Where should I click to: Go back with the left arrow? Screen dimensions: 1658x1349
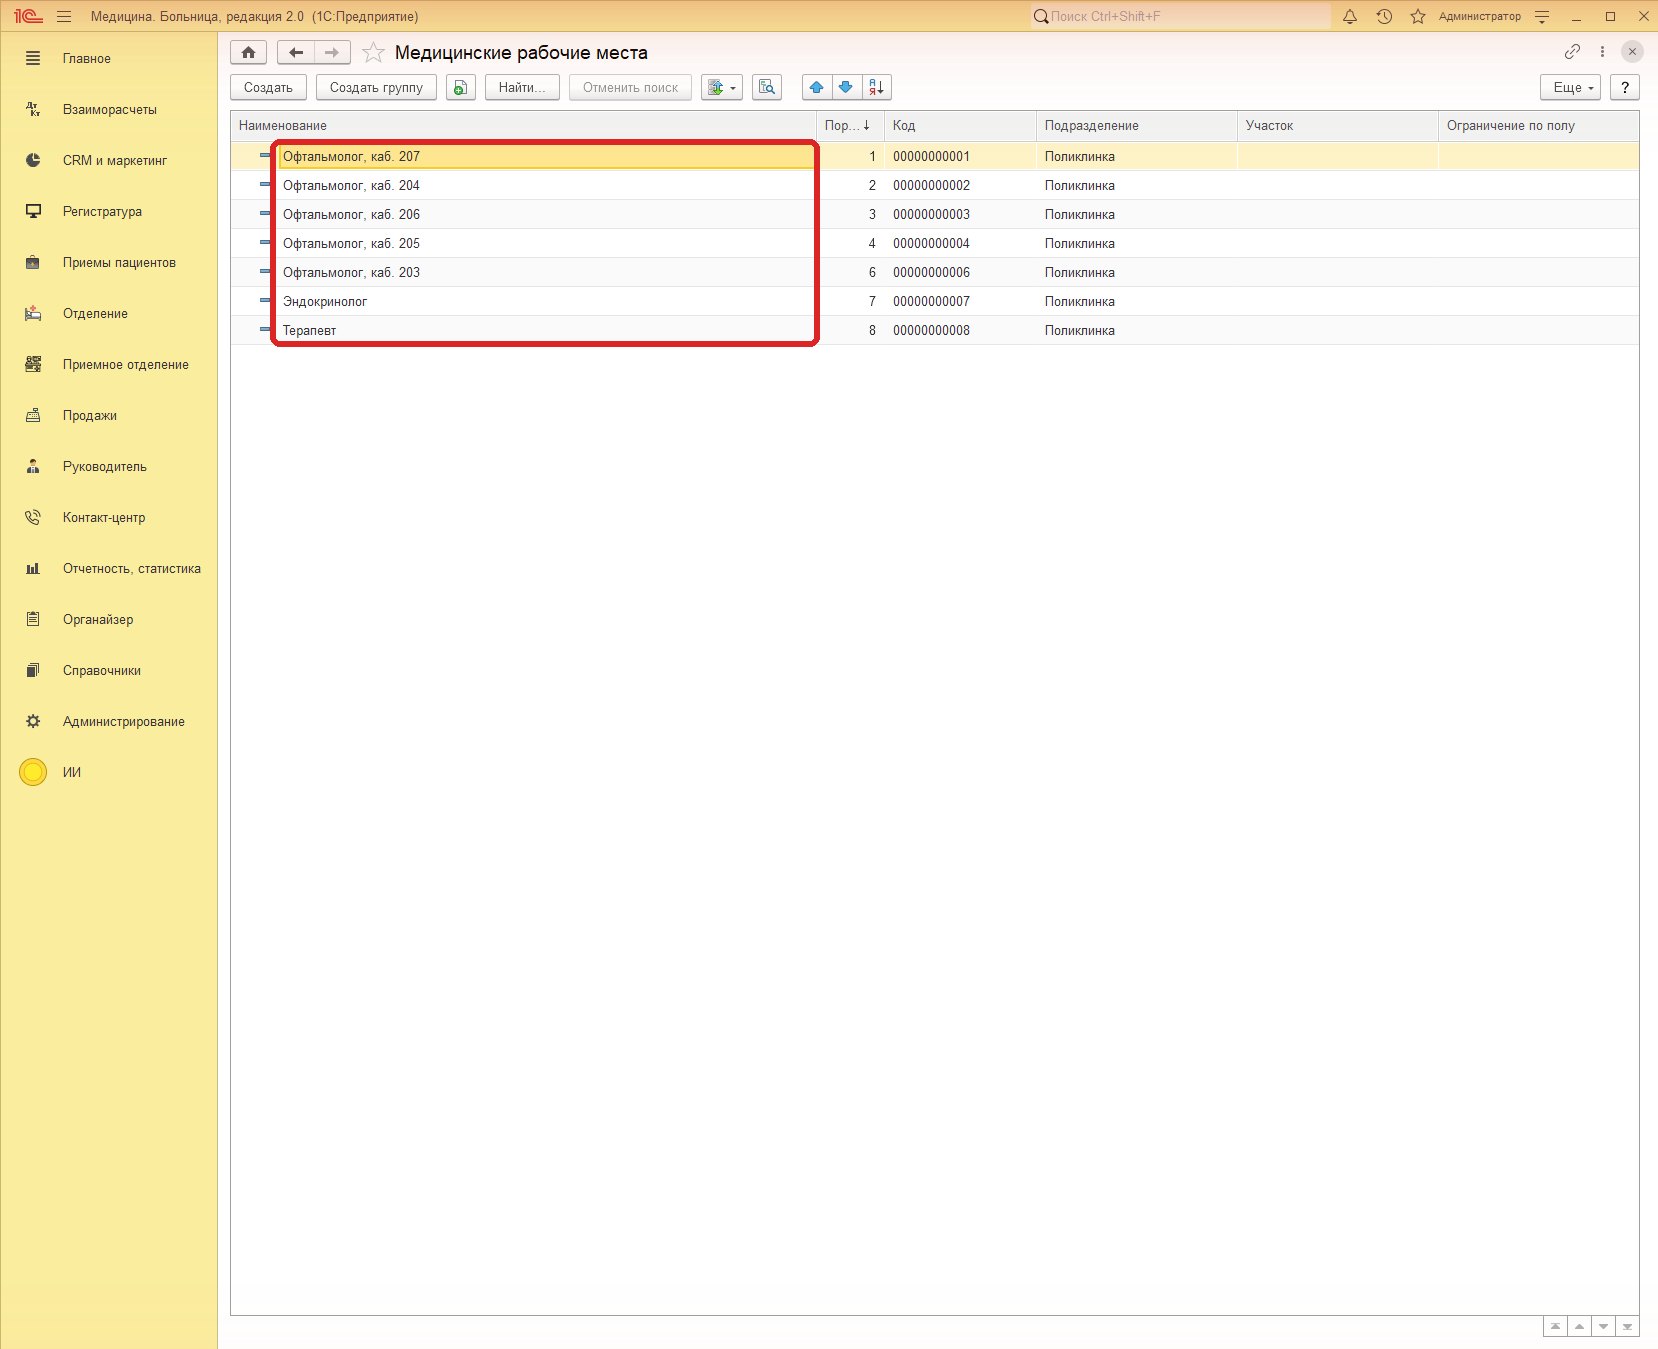coord(295,52)
